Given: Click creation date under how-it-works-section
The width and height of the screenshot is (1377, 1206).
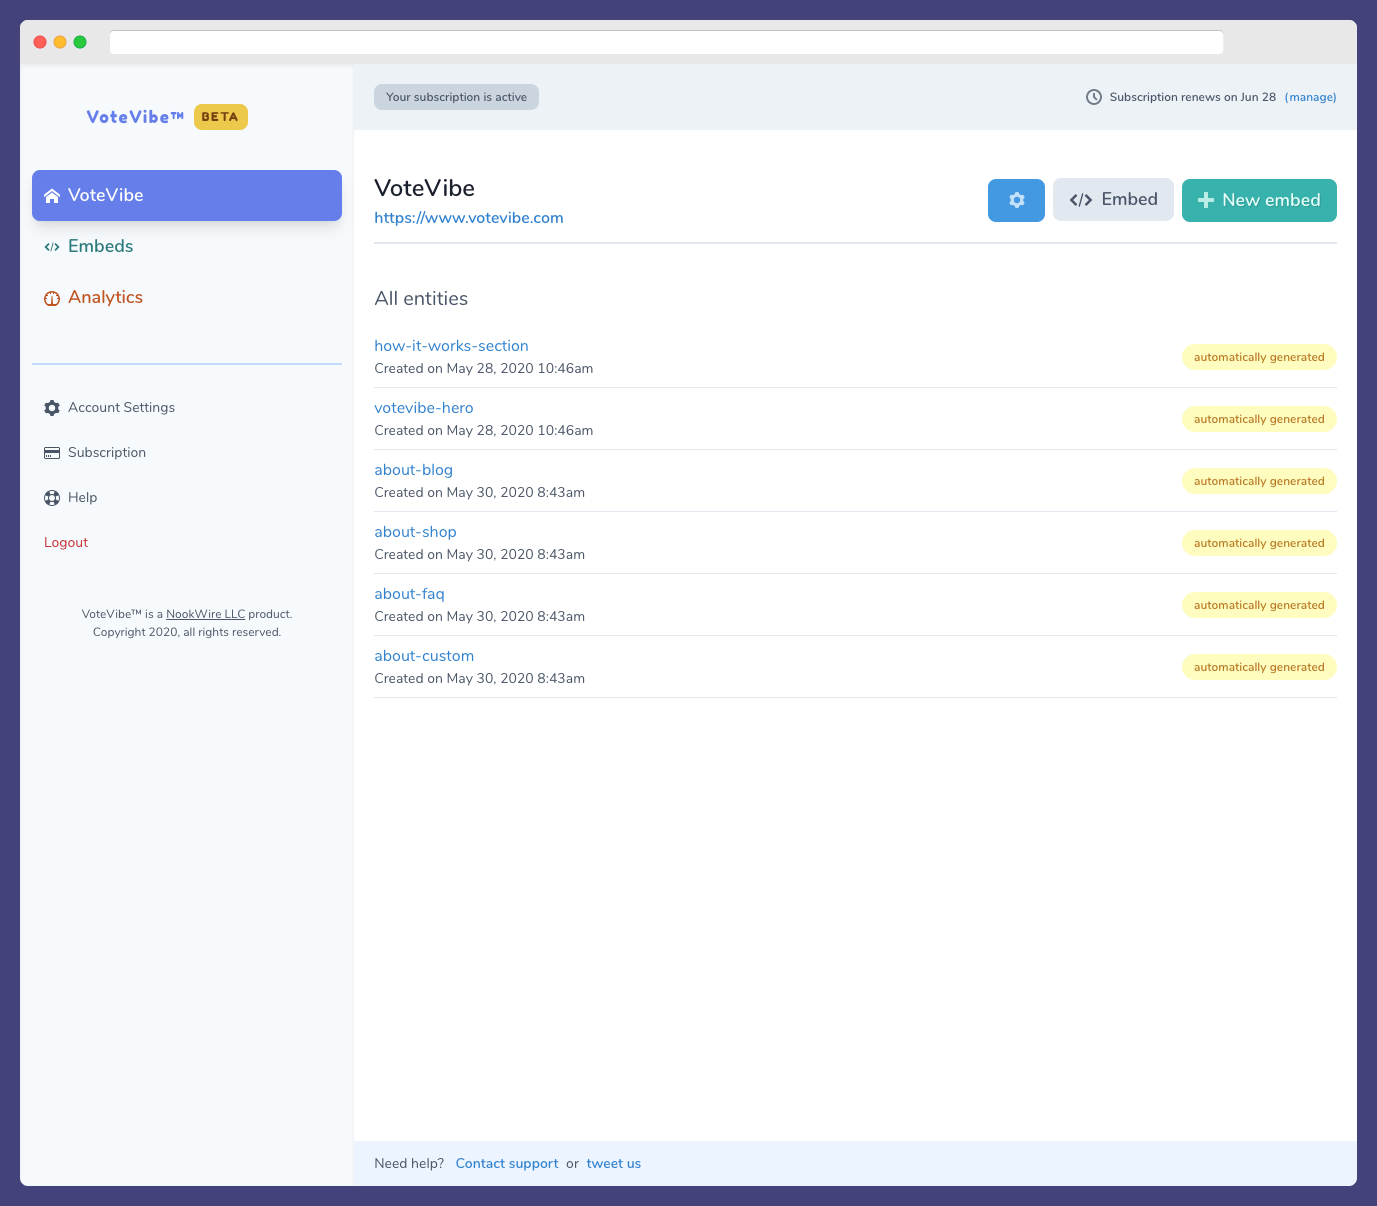Looking at the screenshot, I should [x=483, y=368].
